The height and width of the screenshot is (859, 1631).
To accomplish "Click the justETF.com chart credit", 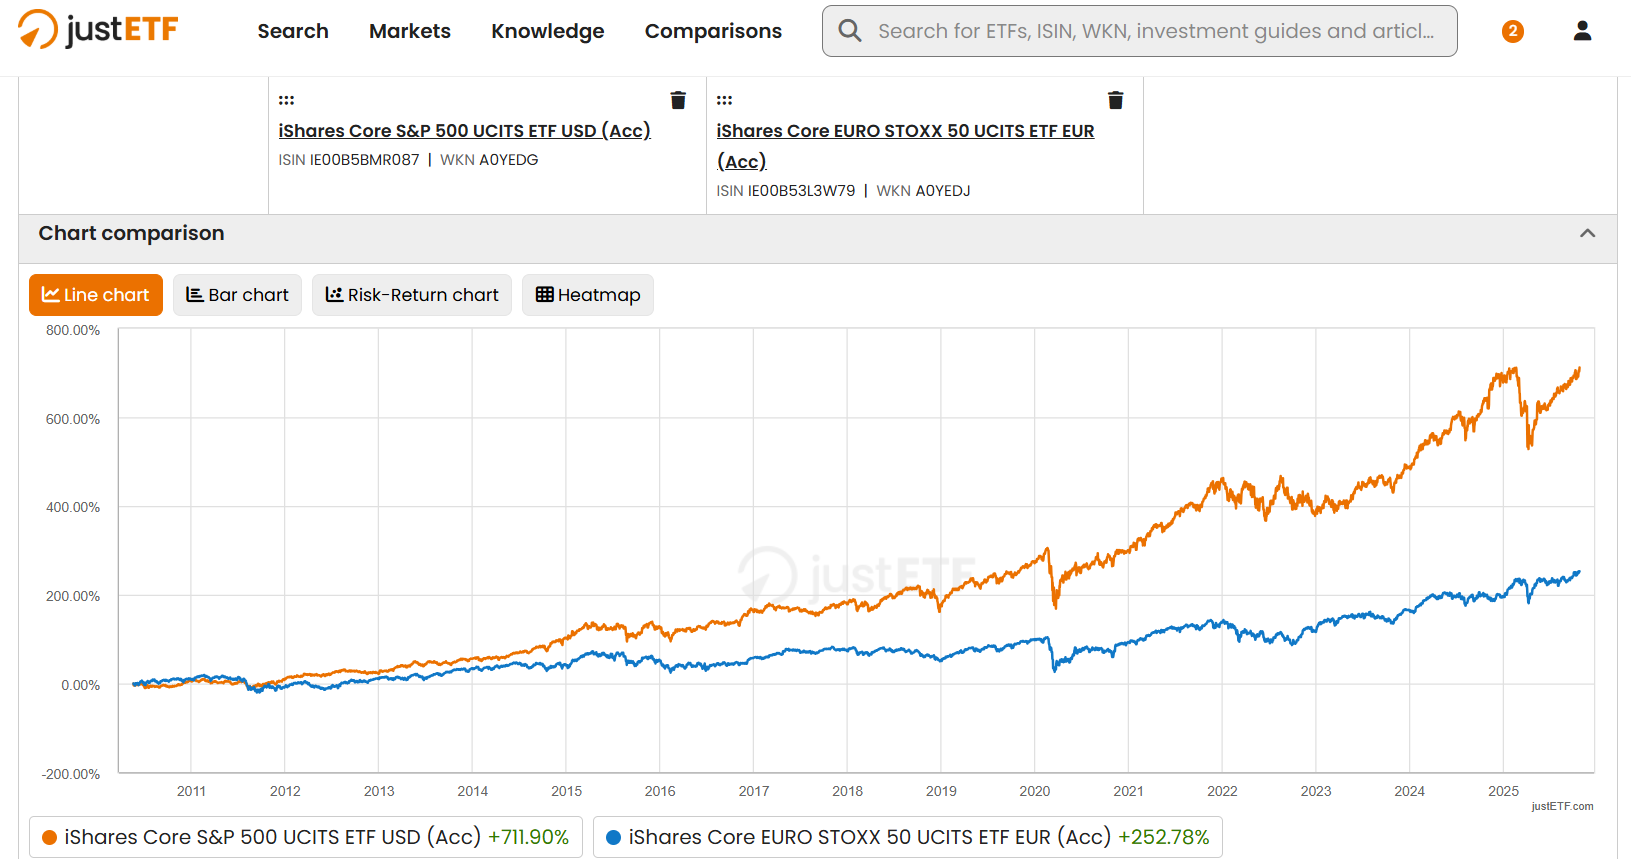I will coord(1562,806).
